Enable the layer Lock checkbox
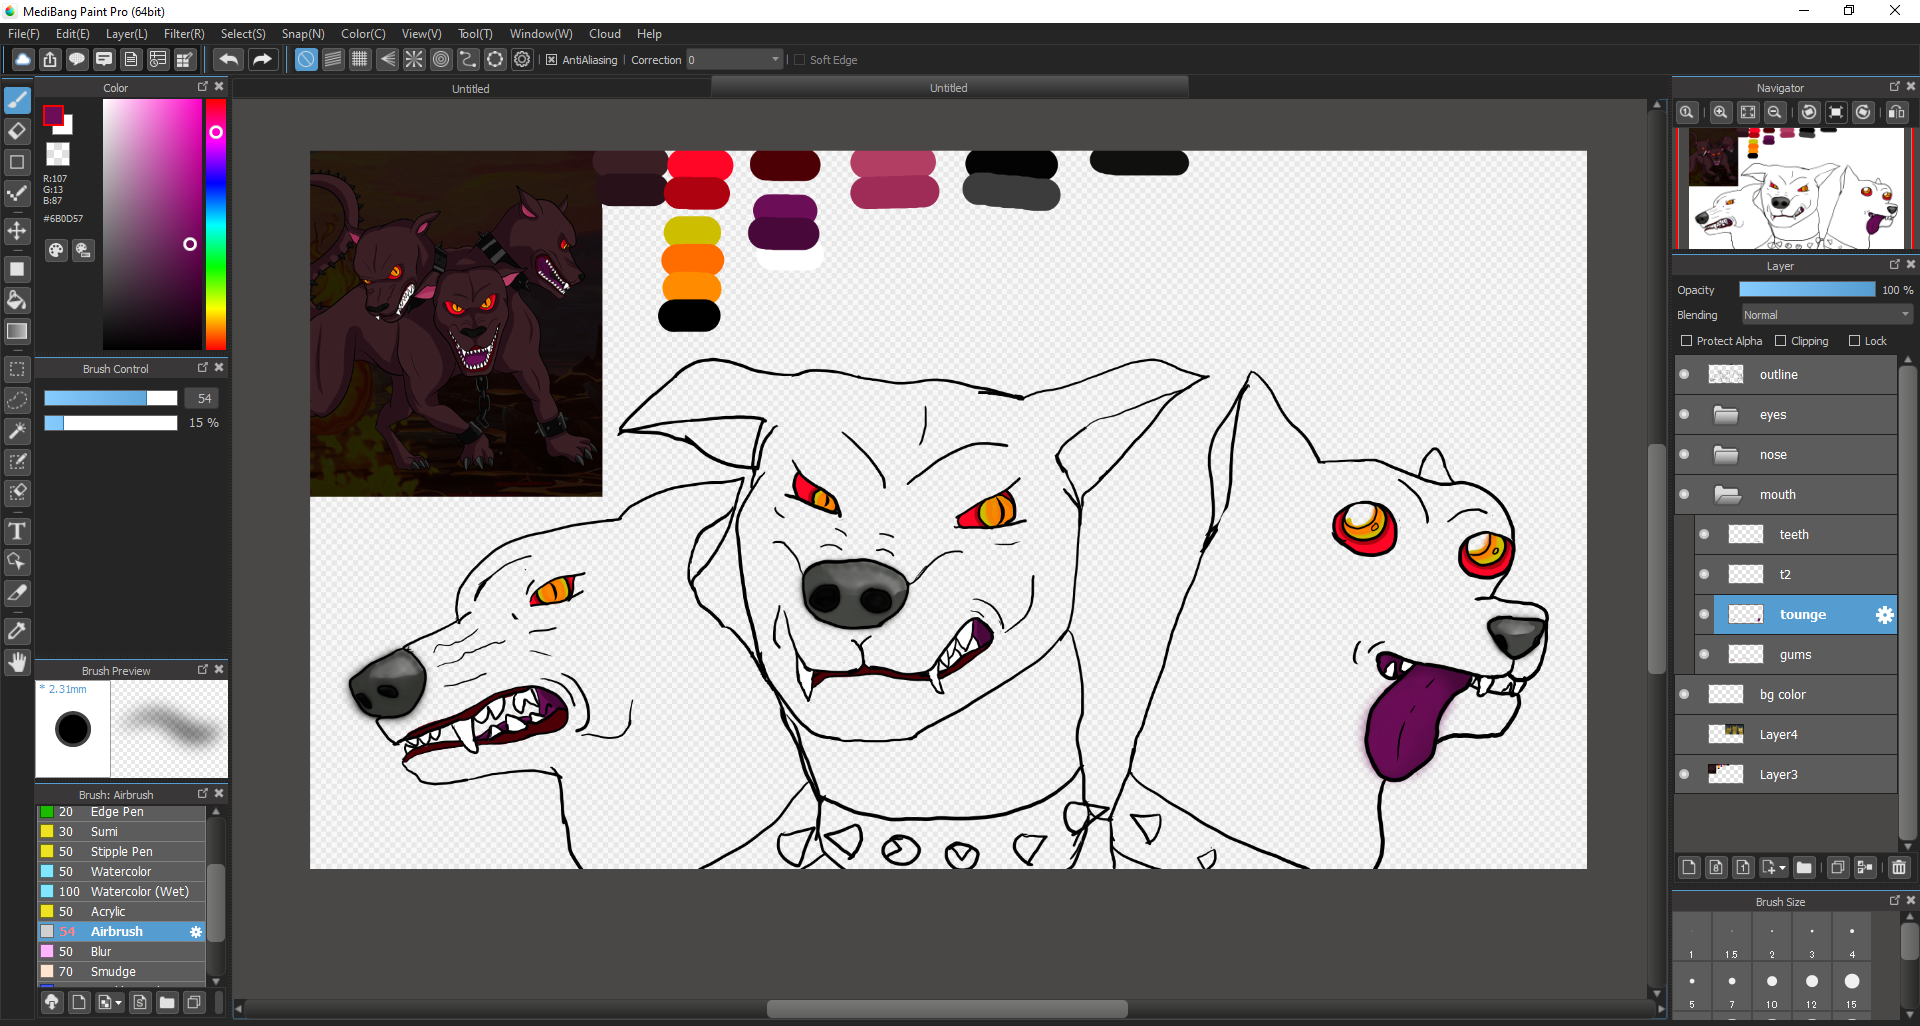This screenshot has width=1920, height=1026. coord(1854,341)
